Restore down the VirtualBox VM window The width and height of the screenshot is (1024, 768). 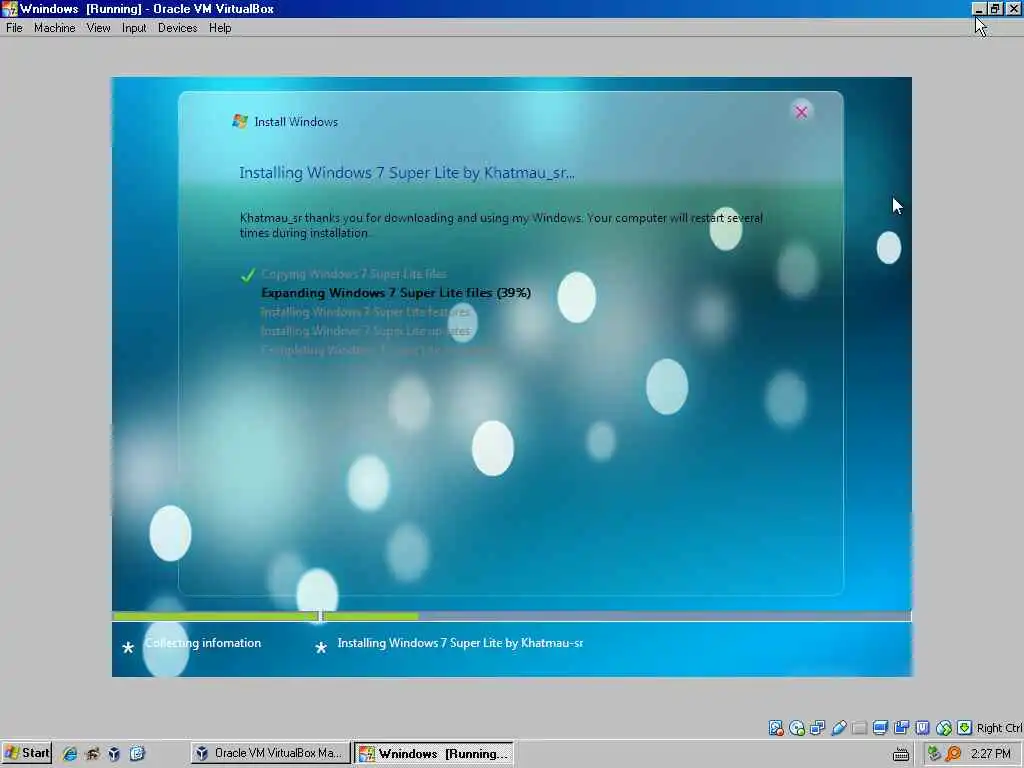(x=995, y=8)
